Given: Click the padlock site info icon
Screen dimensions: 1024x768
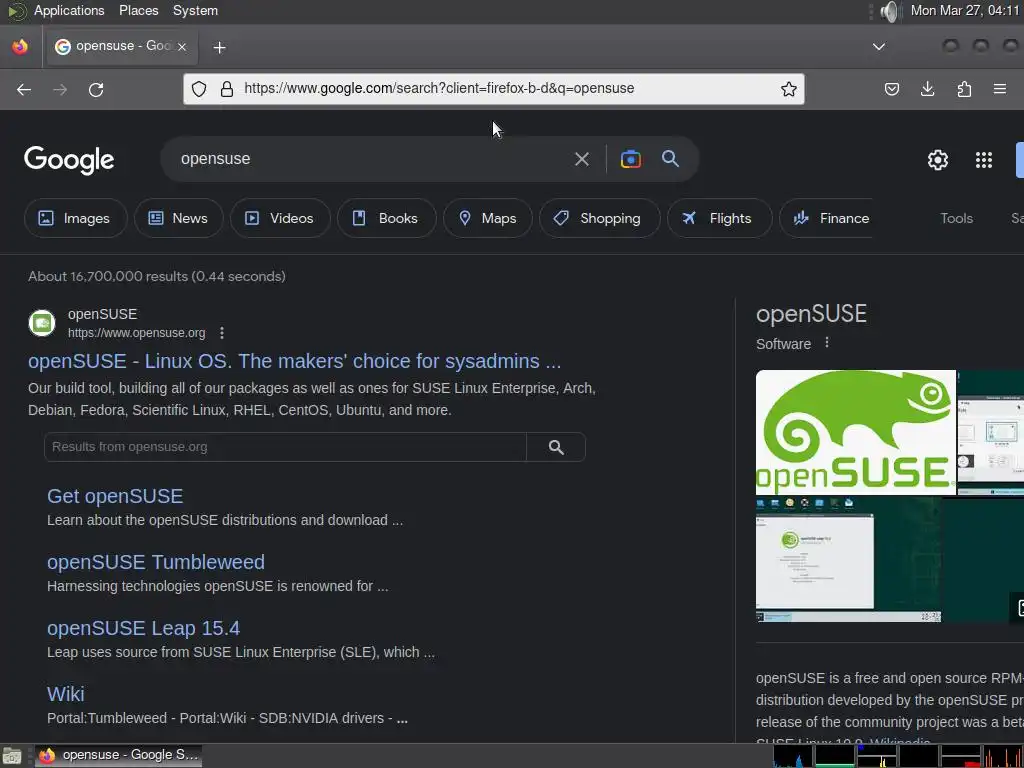Looking at the screenshot, I should [227, 89].
